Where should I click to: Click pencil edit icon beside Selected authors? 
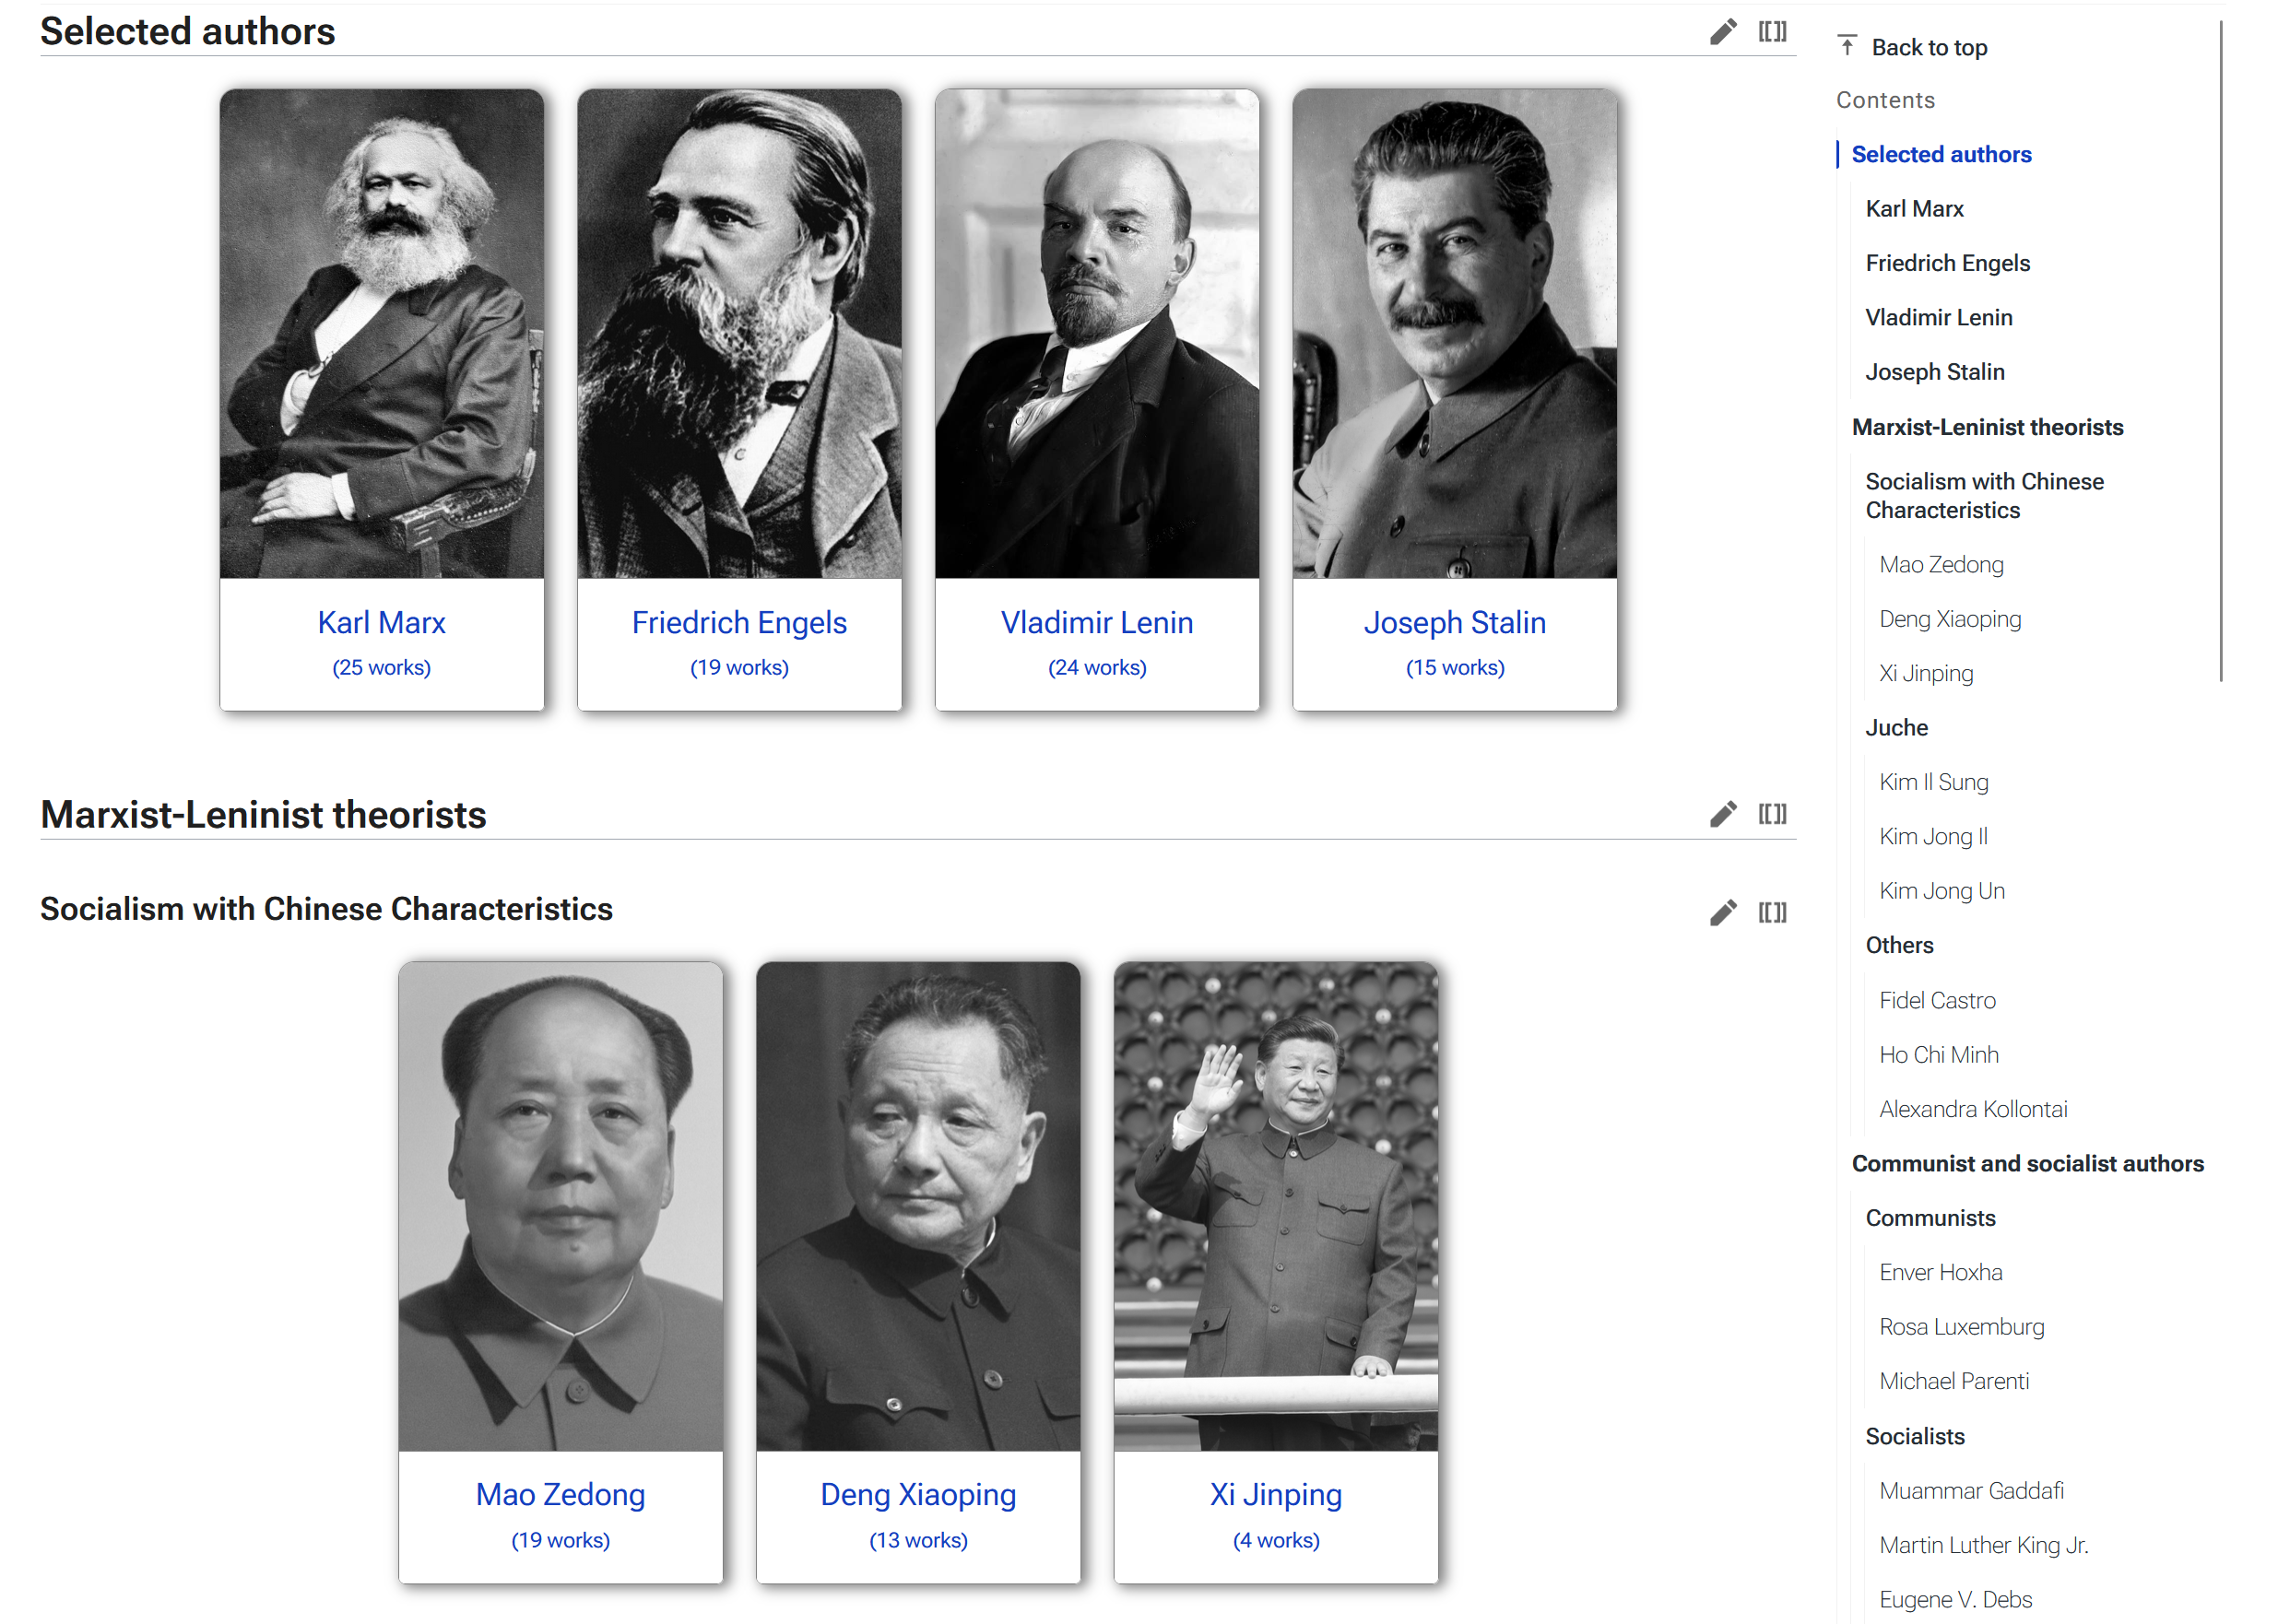(1722, 32)
